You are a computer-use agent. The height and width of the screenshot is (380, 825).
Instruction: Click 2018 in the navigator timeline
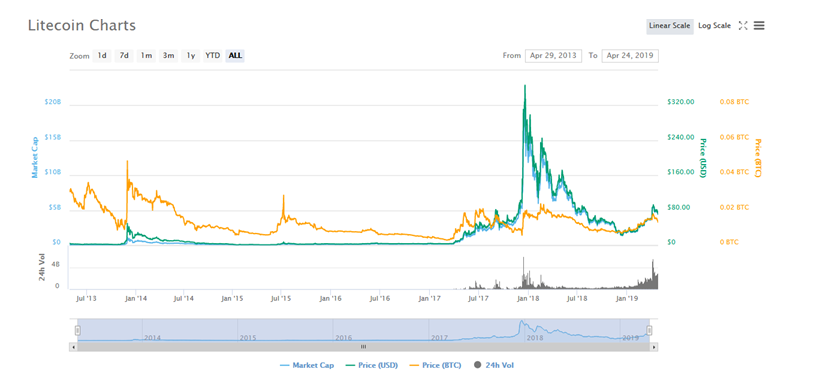coord(535,337)
